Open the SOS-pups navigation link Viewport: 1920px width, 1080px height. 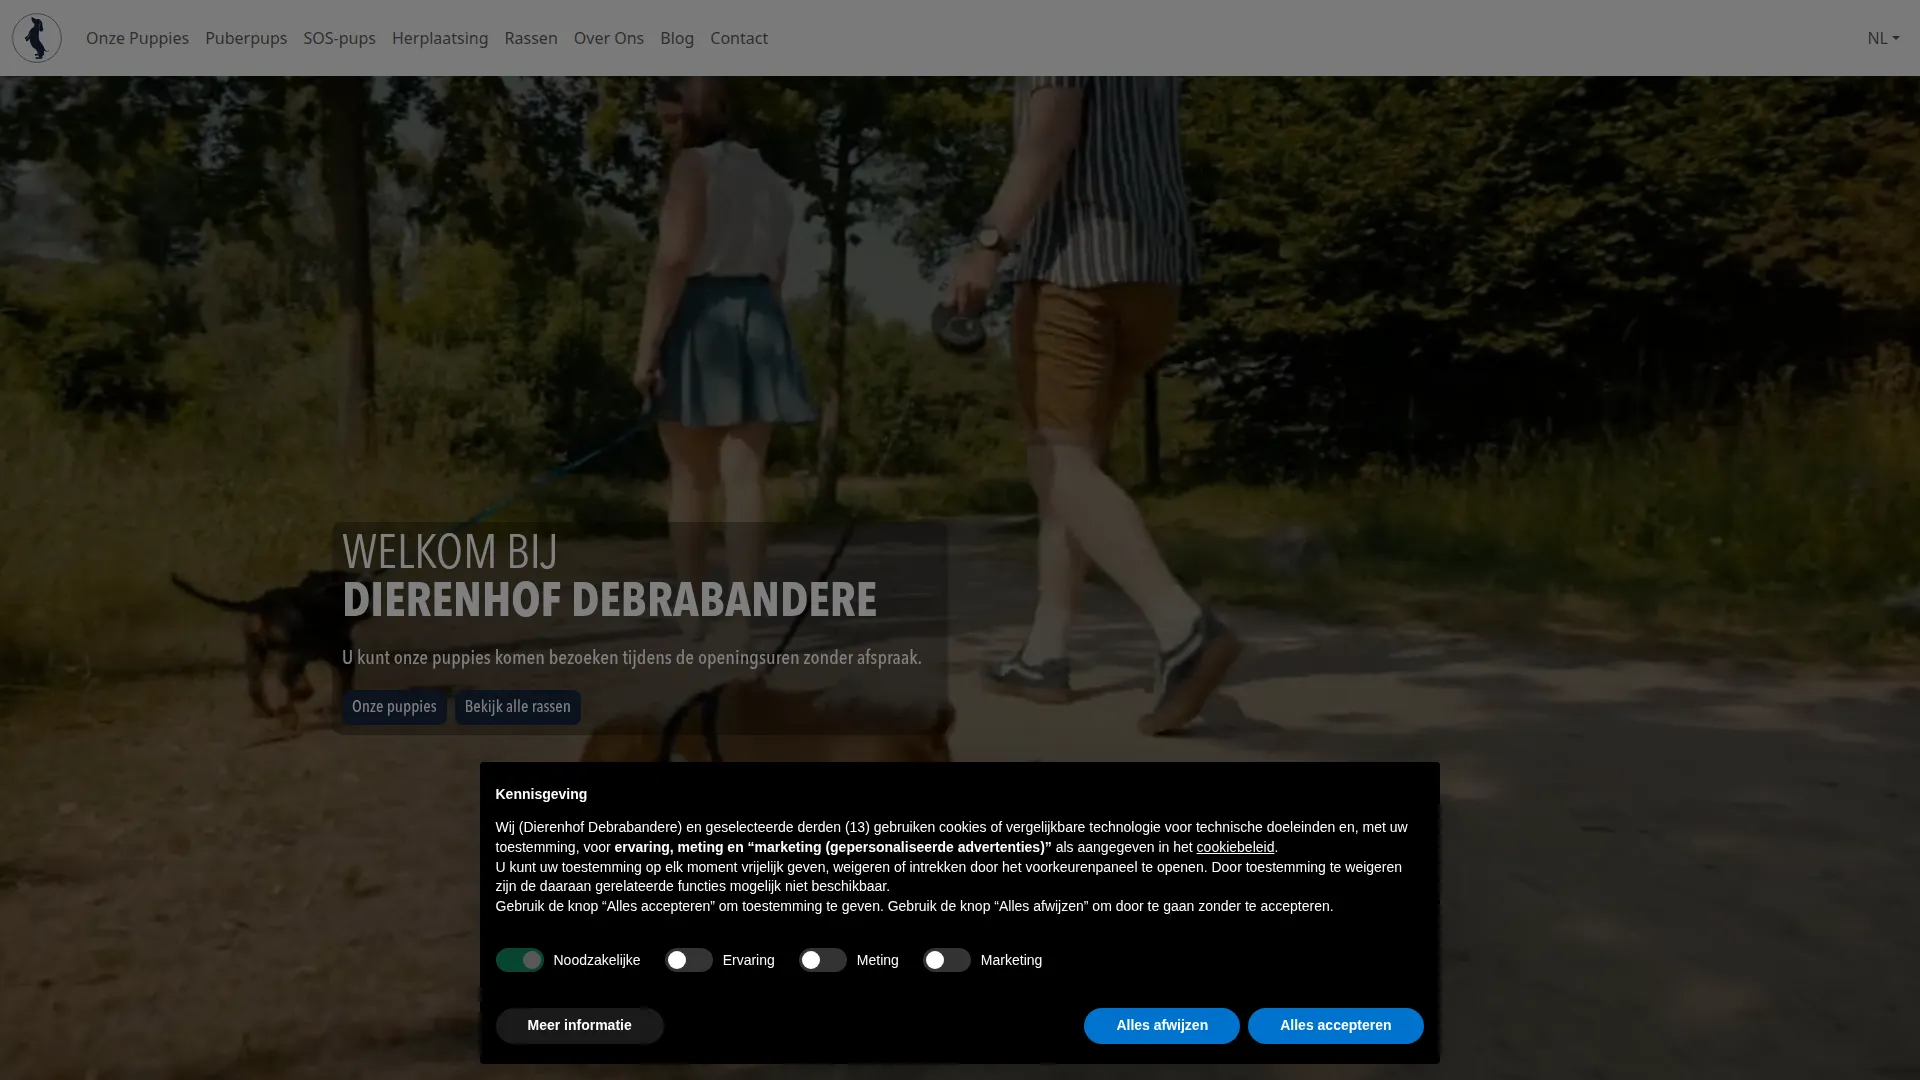coord(339,38)
